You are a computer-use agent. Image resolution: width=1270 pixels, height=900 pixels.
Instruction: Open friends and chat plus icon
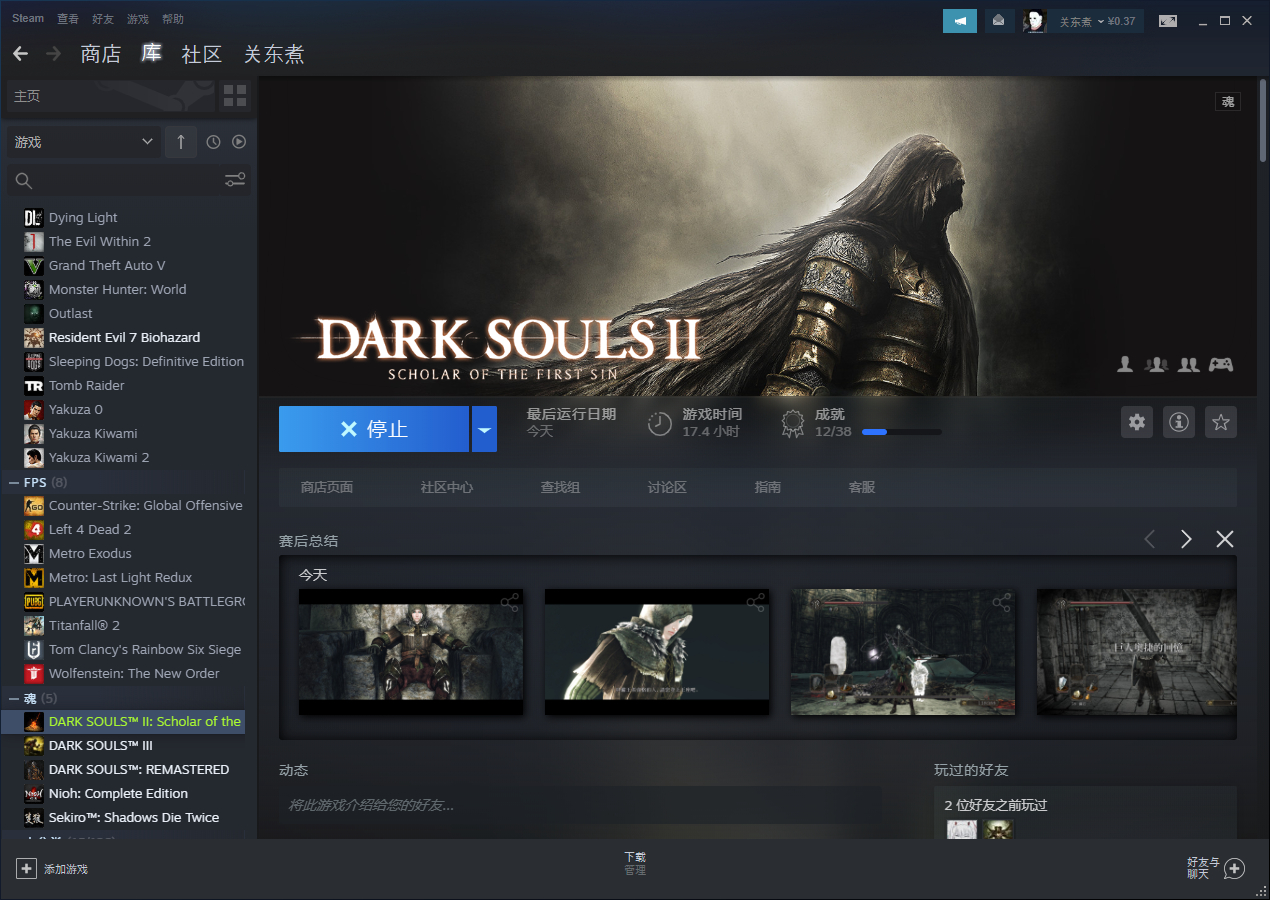[1235, 868]
